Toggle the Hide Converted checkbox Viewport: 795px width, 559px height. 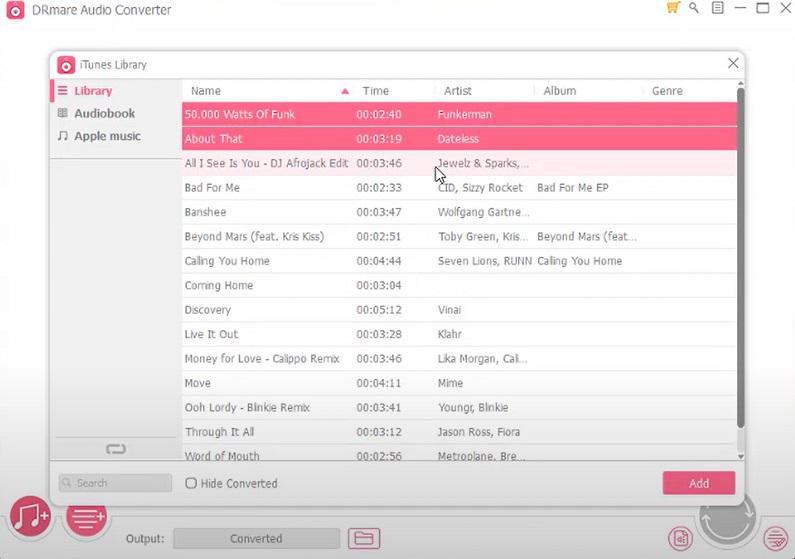coord(191,483)
